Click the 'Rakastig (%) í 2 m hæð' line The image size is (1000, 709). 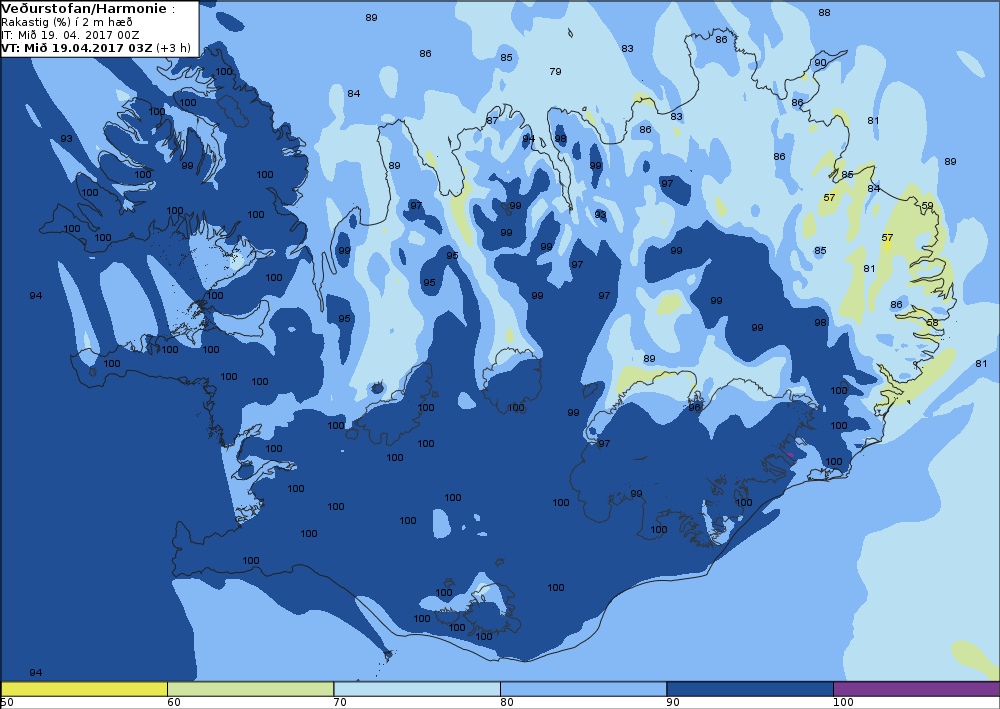(x=67, y=22)
